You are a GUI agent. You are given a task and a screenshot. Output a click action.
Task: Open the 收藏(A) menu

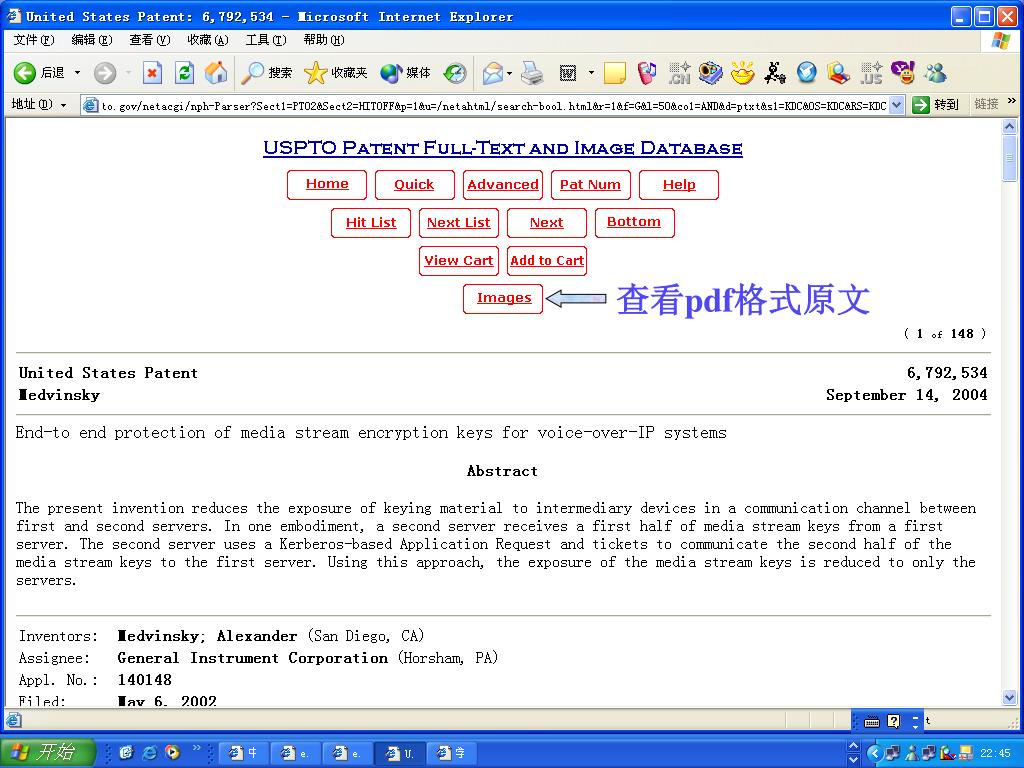tap(208, 40)
